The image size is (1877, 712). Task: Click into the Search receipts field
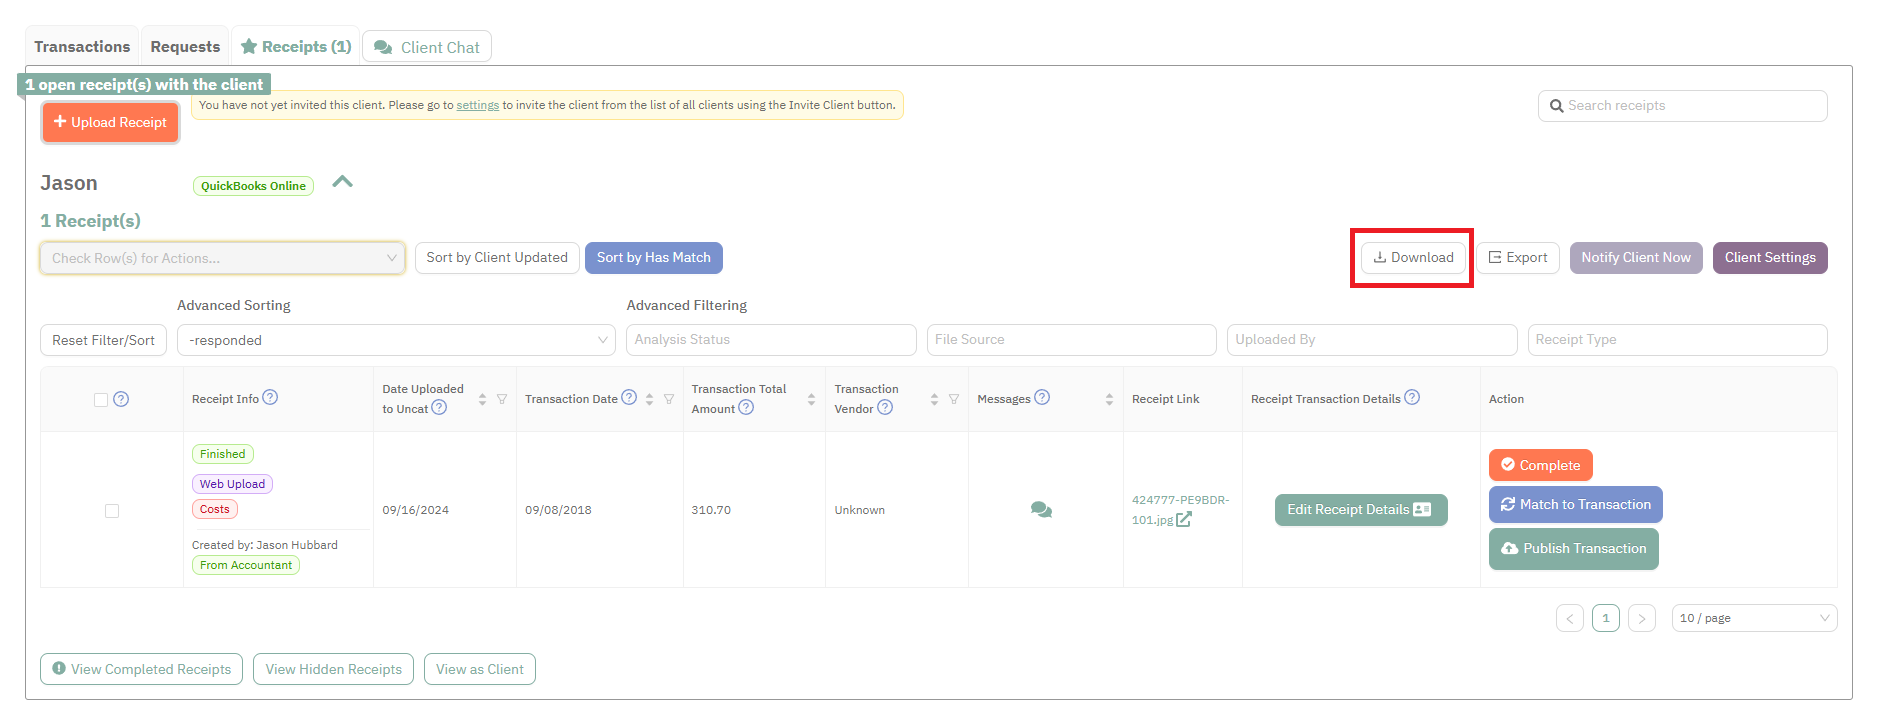point(1682,106)
